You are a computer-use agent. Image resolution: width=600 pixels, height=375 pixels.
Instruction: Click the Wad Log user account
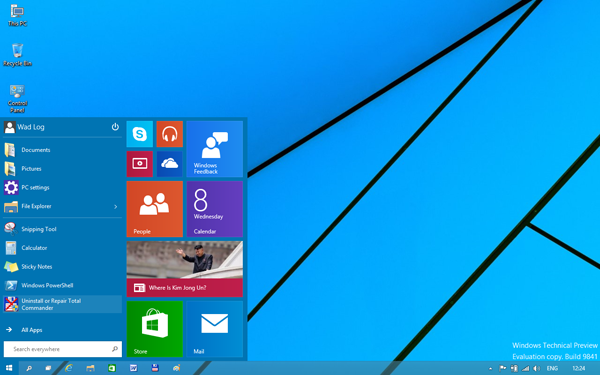[24, 127]
